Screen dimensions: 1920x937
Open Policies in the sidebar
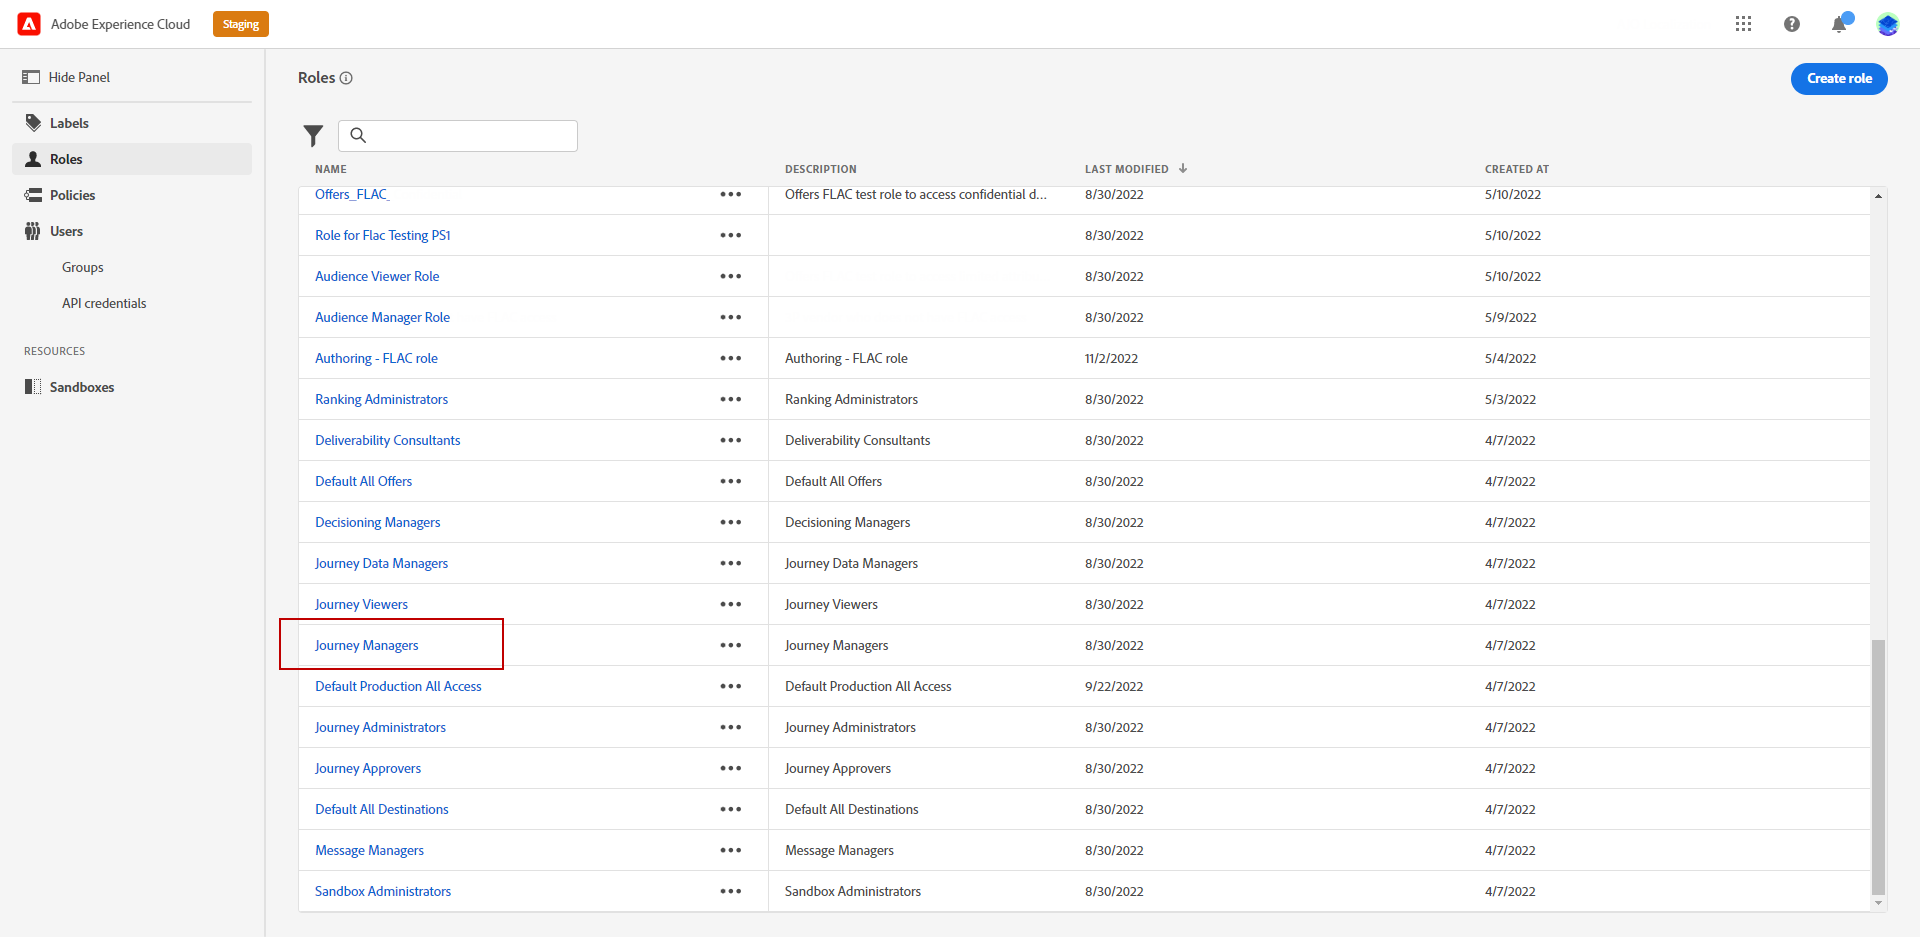[132, 195]
